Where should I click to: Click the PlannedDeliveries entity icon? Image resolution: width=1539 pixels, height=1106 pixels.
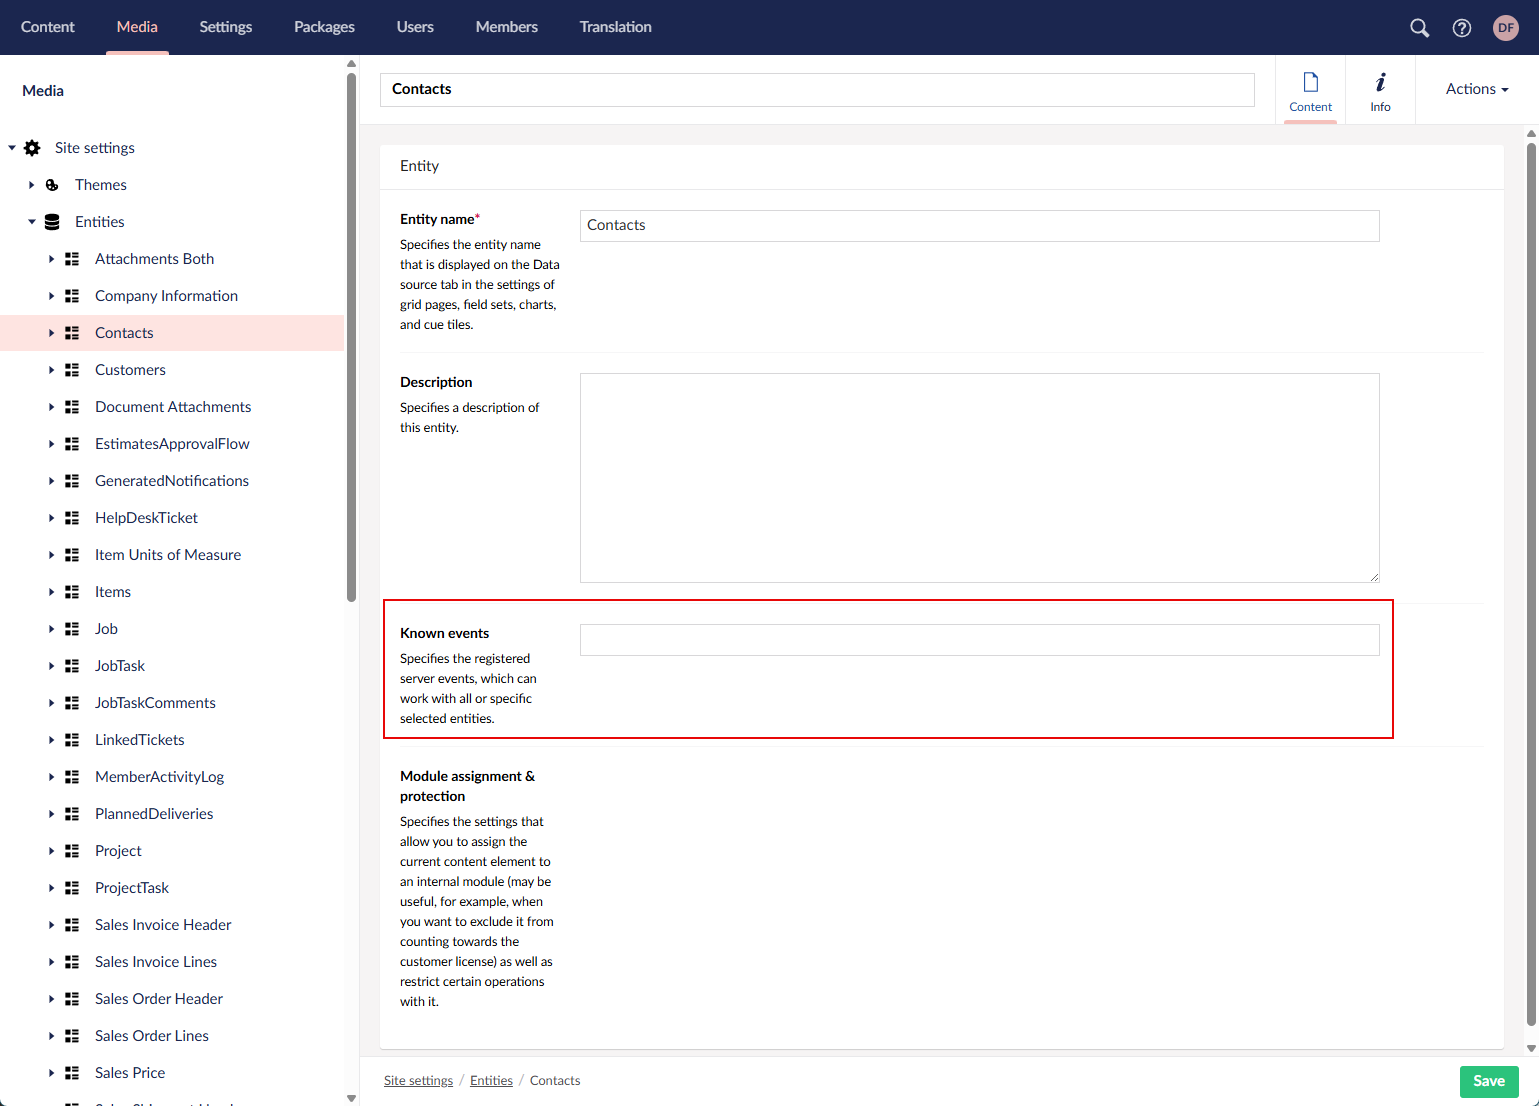[x=72, y=814]
